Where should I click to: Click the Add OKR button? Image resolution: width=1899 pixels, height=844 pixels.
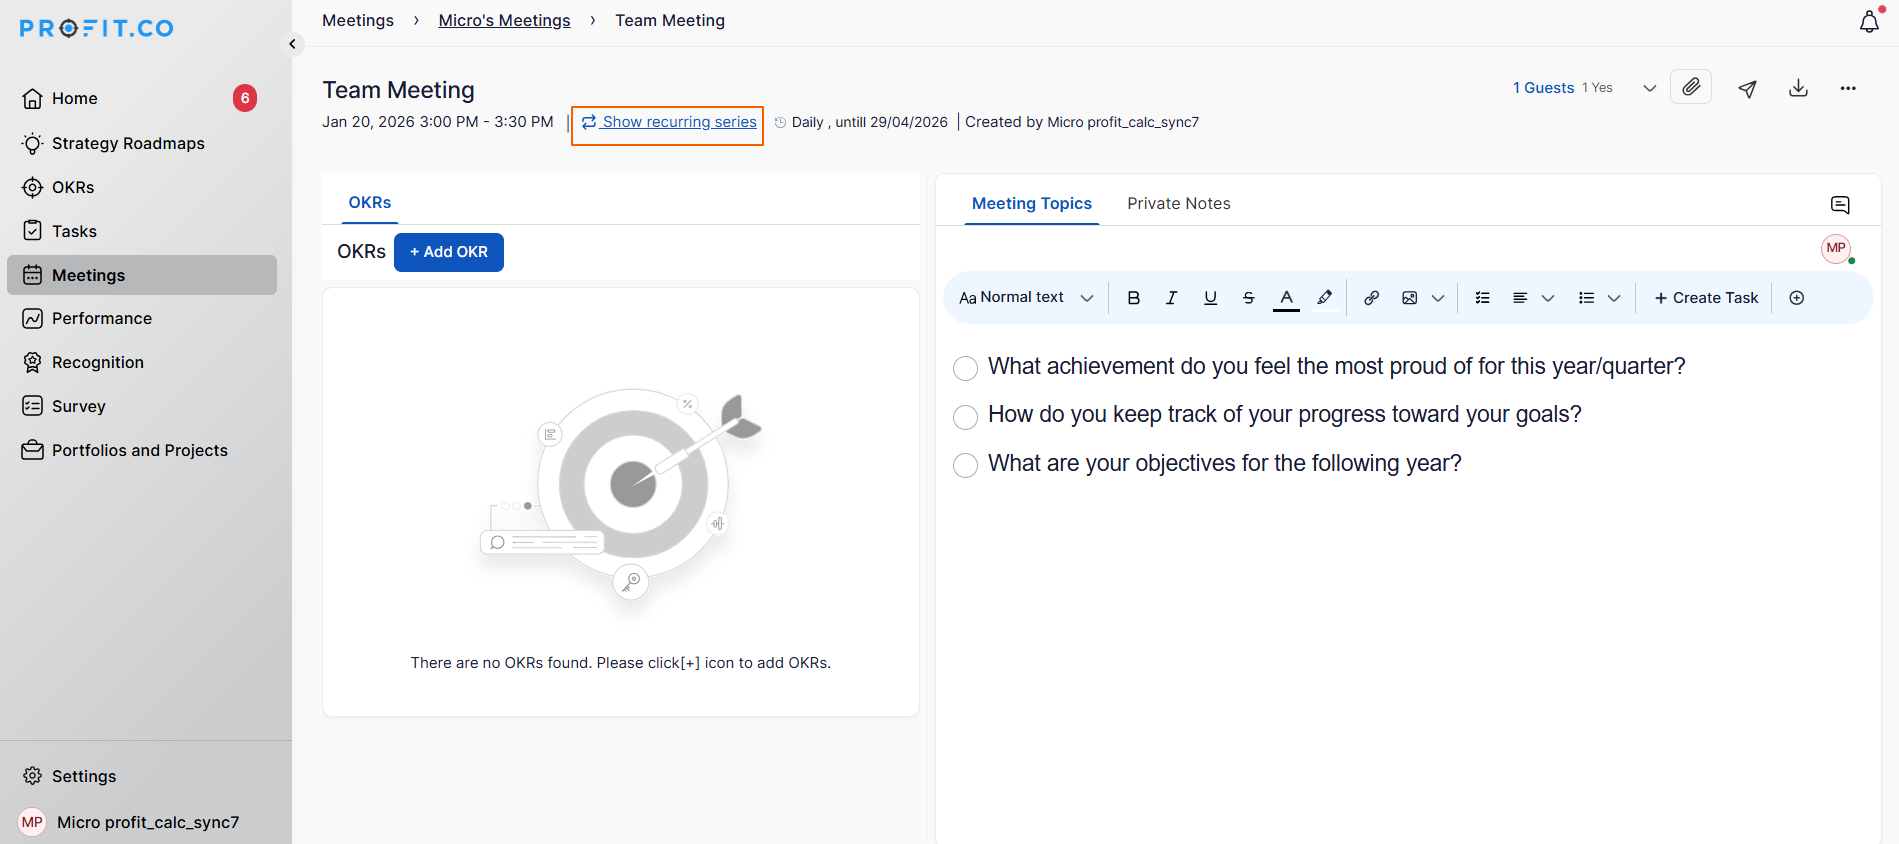[448, 252]
